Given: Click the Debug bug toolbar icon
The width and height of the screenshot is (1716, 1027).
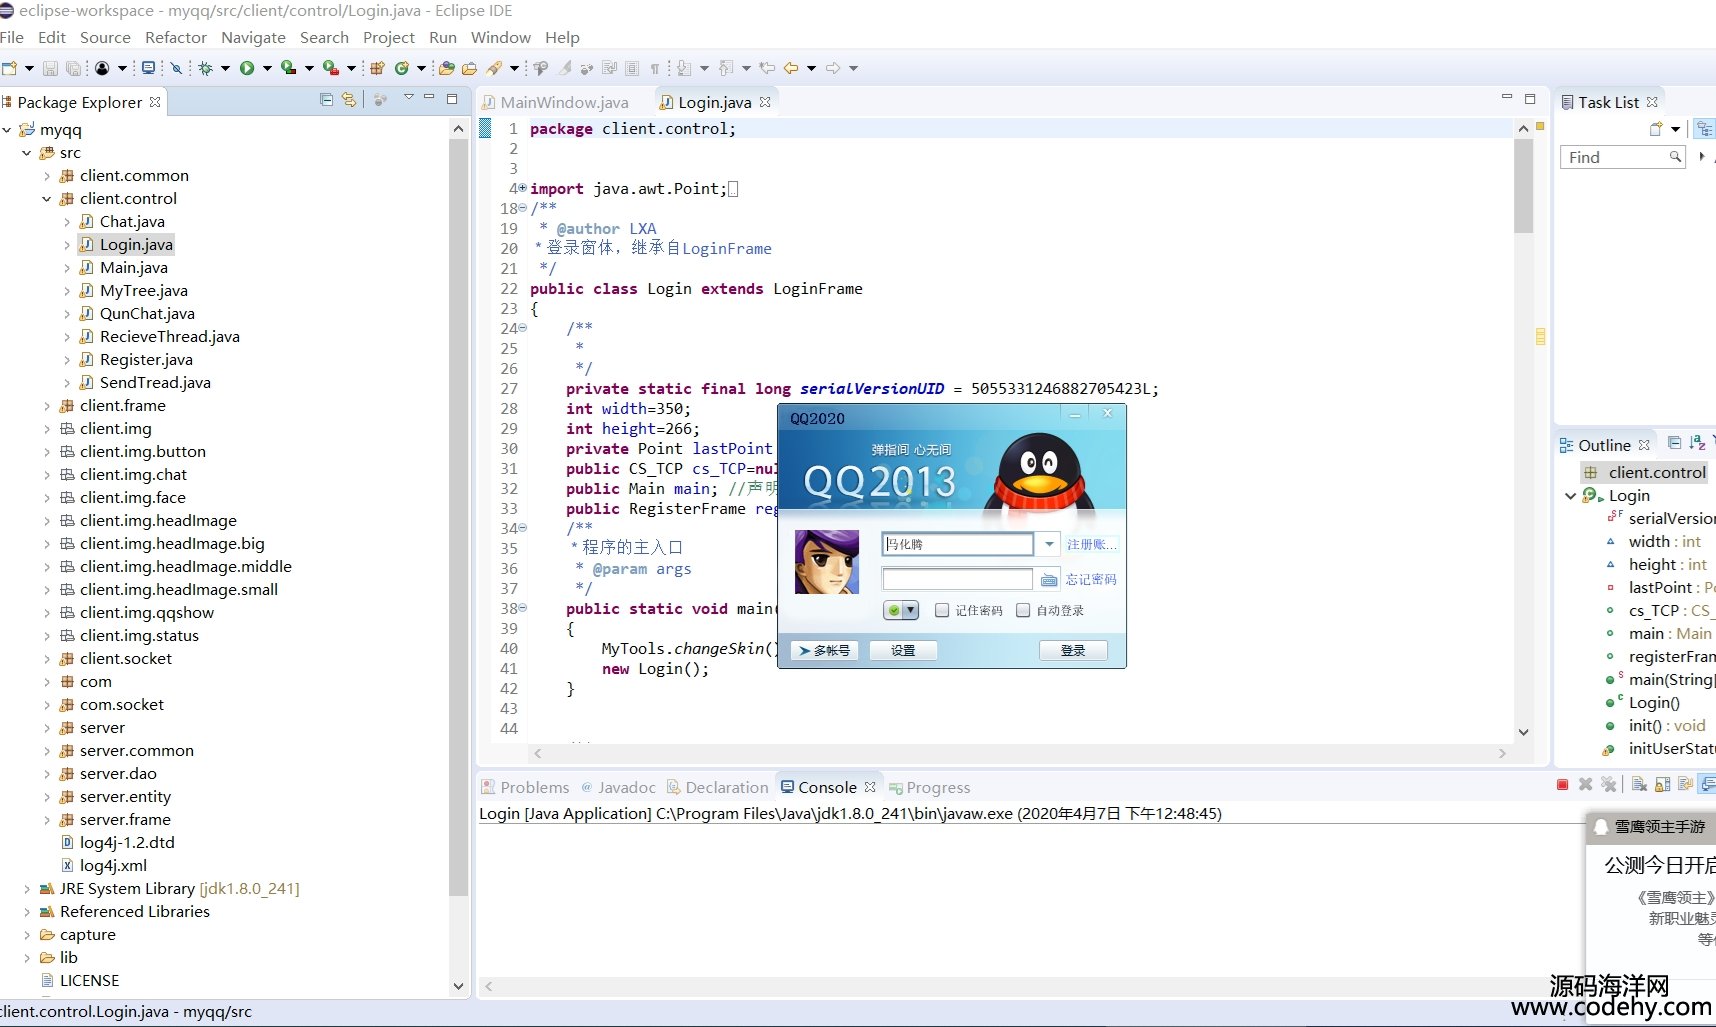Looking at the screenshot, I should [205, 68].
